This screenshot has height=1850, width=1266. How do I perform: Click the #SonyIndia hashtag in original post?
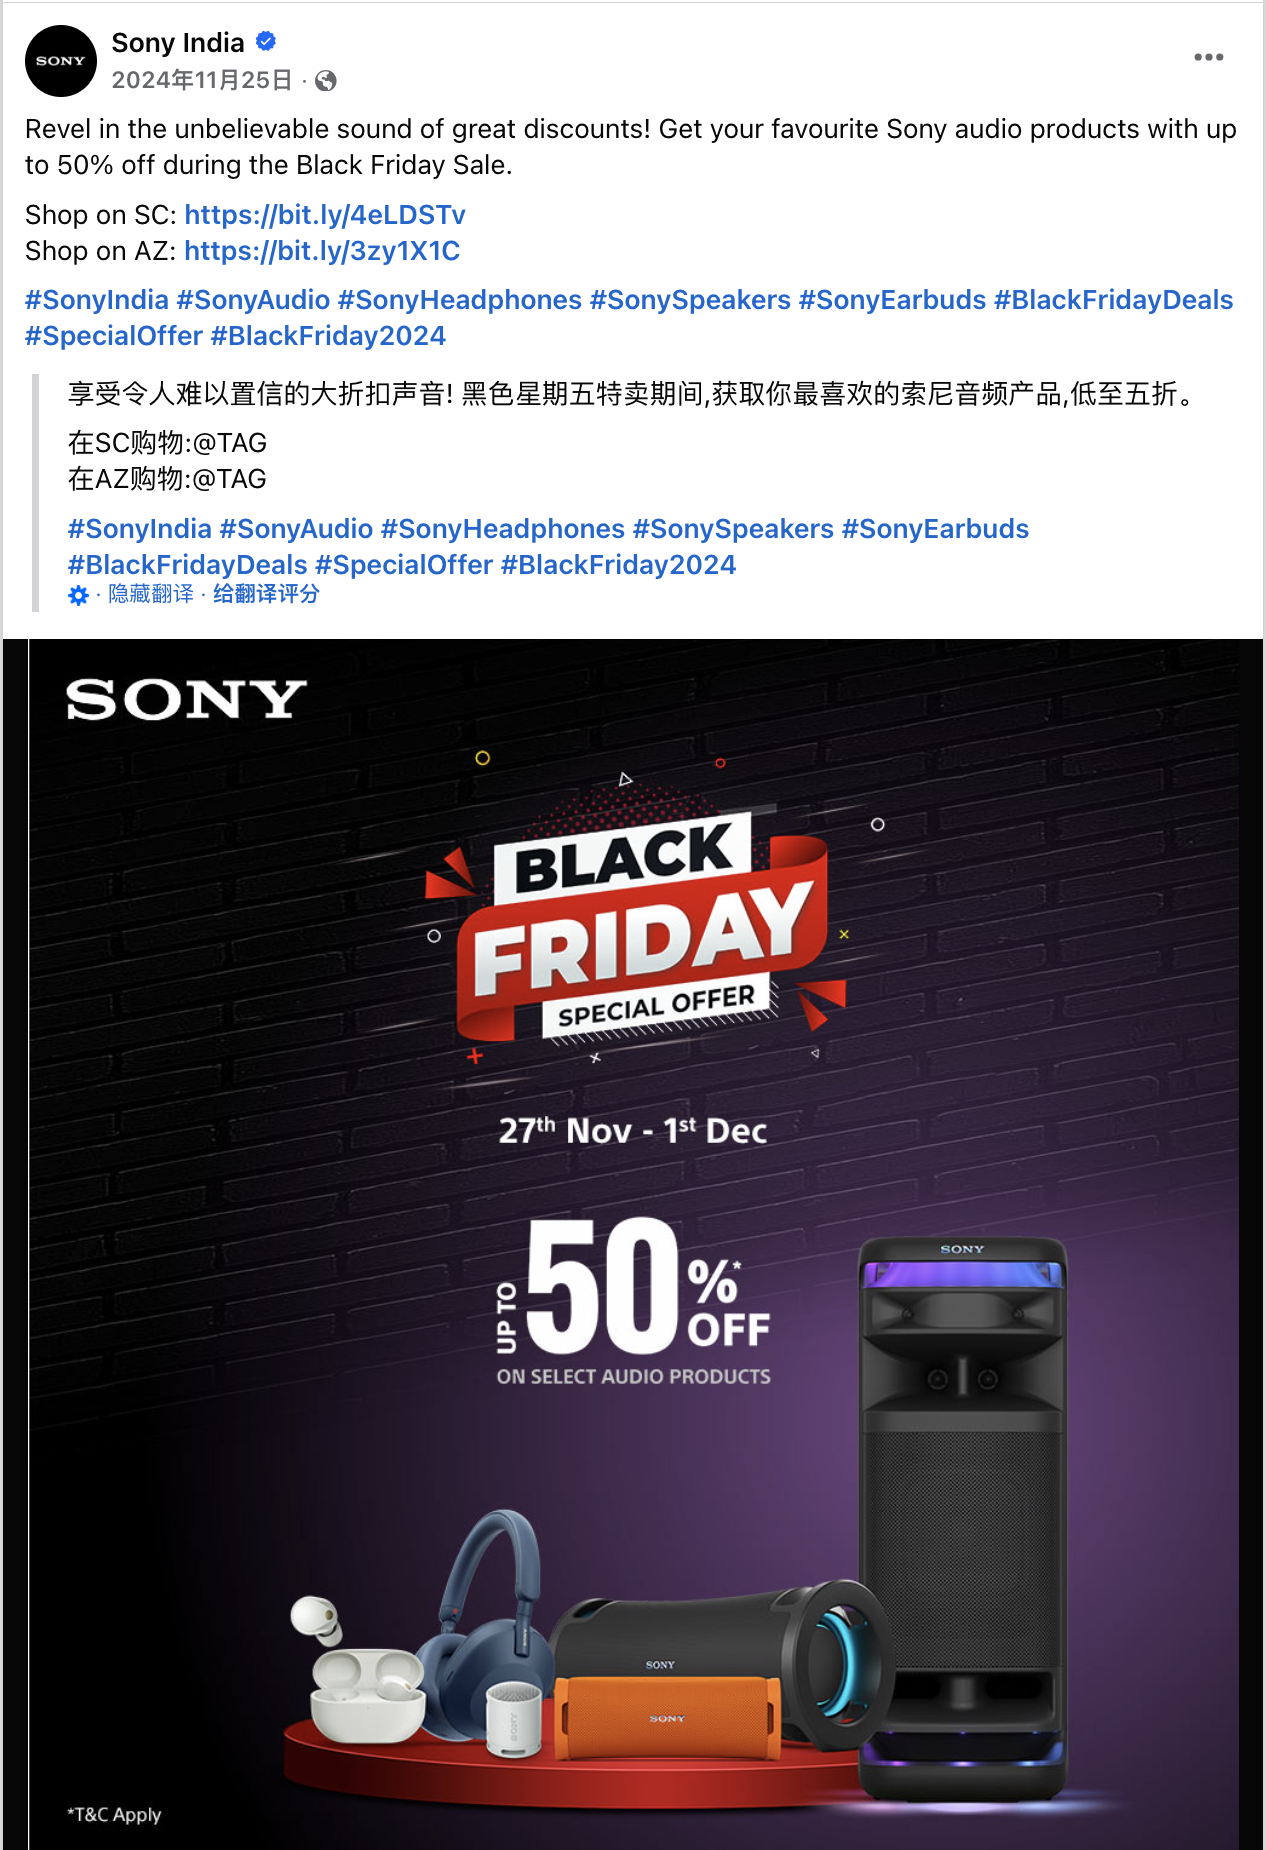point(97,300)
